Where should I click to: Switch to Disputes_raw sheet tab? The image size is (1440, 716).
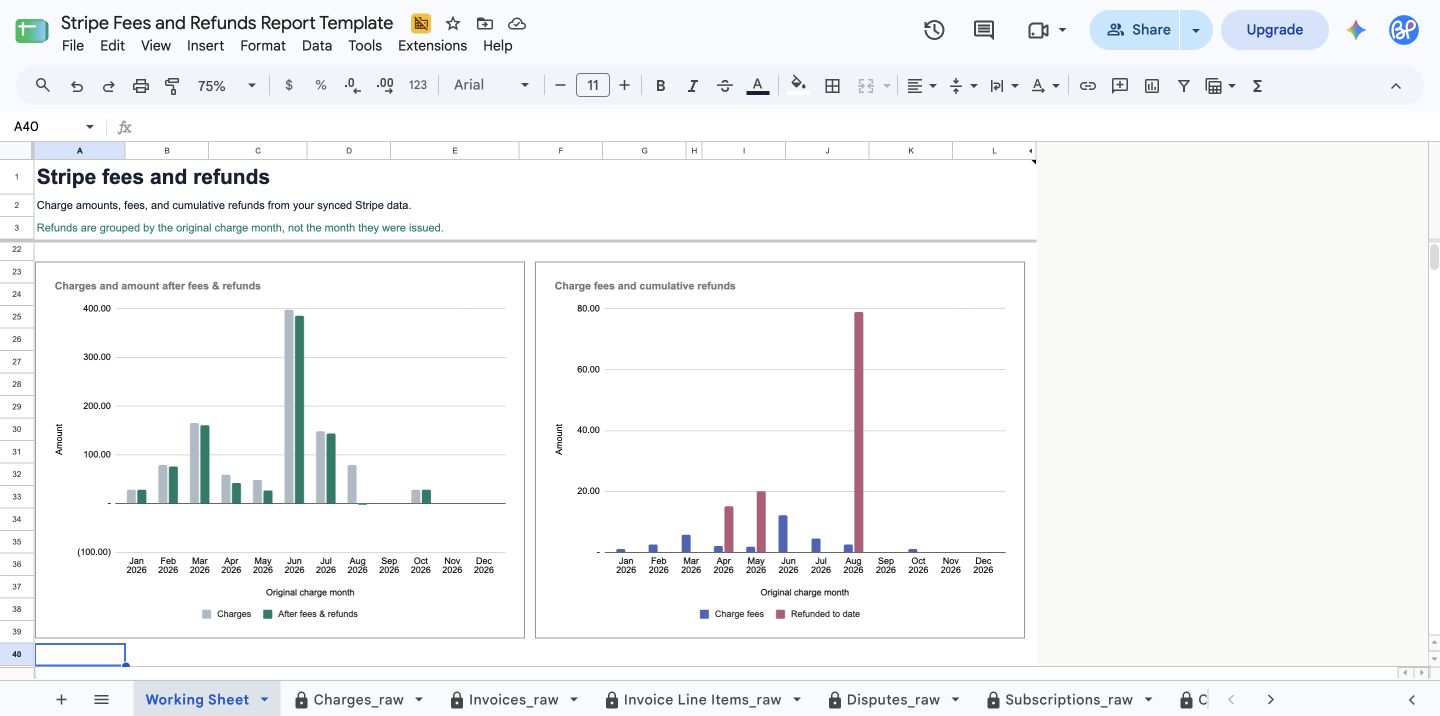pos(893,700)
